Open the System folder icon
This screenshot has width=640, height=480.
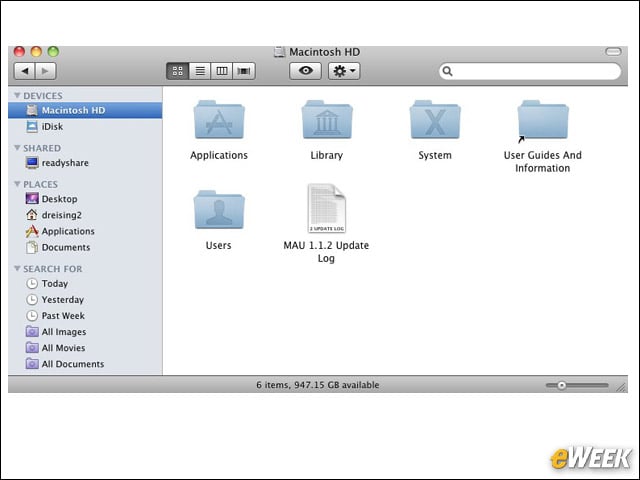[x=435, y=120]
